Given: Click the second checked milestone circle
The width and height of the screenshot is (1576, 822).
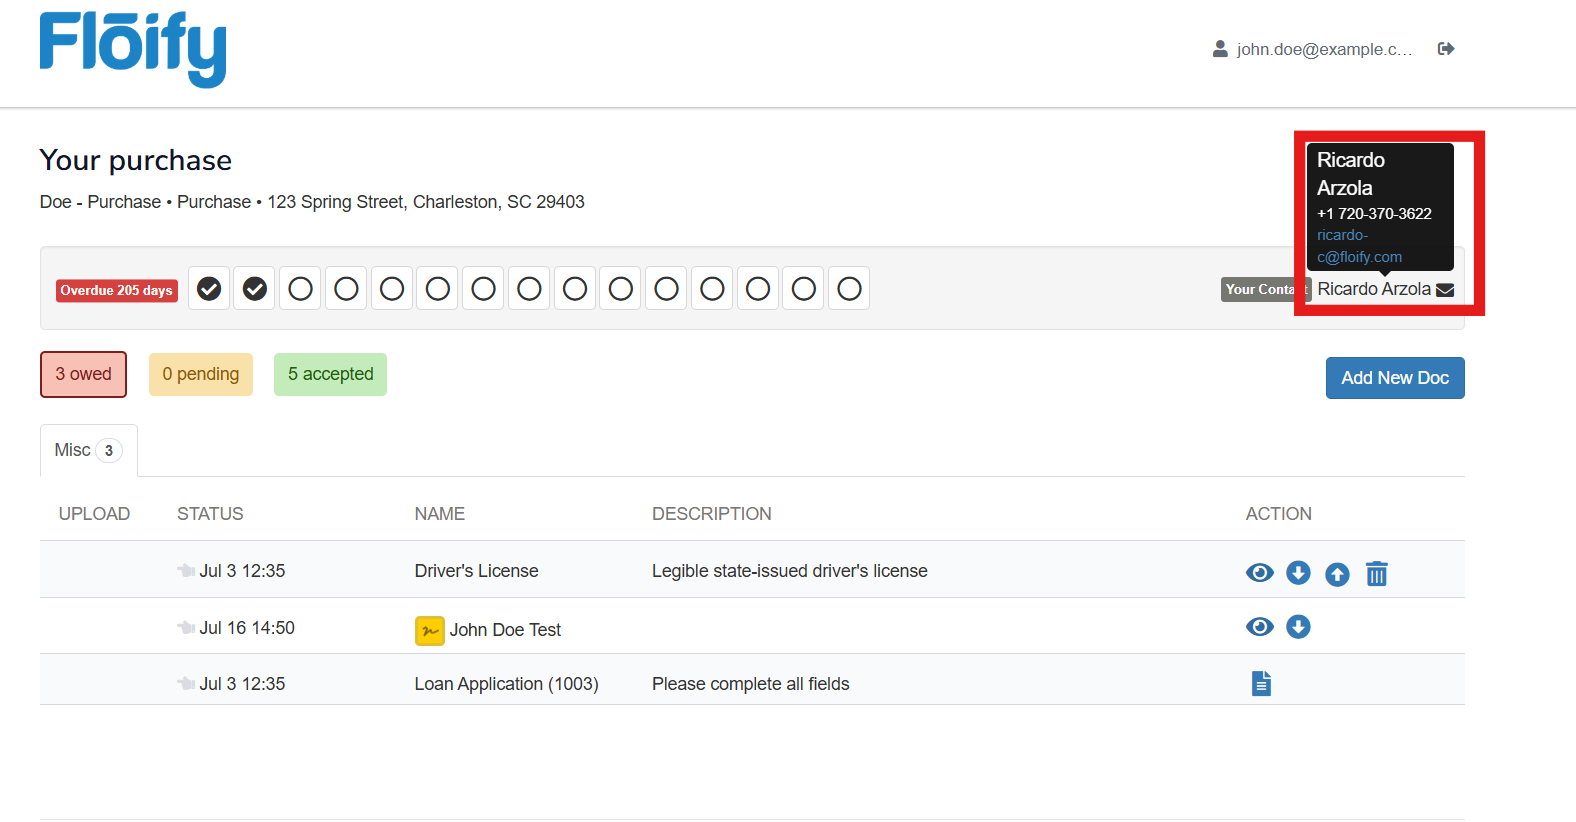Looking at the screenshot, I should (255, 289).
